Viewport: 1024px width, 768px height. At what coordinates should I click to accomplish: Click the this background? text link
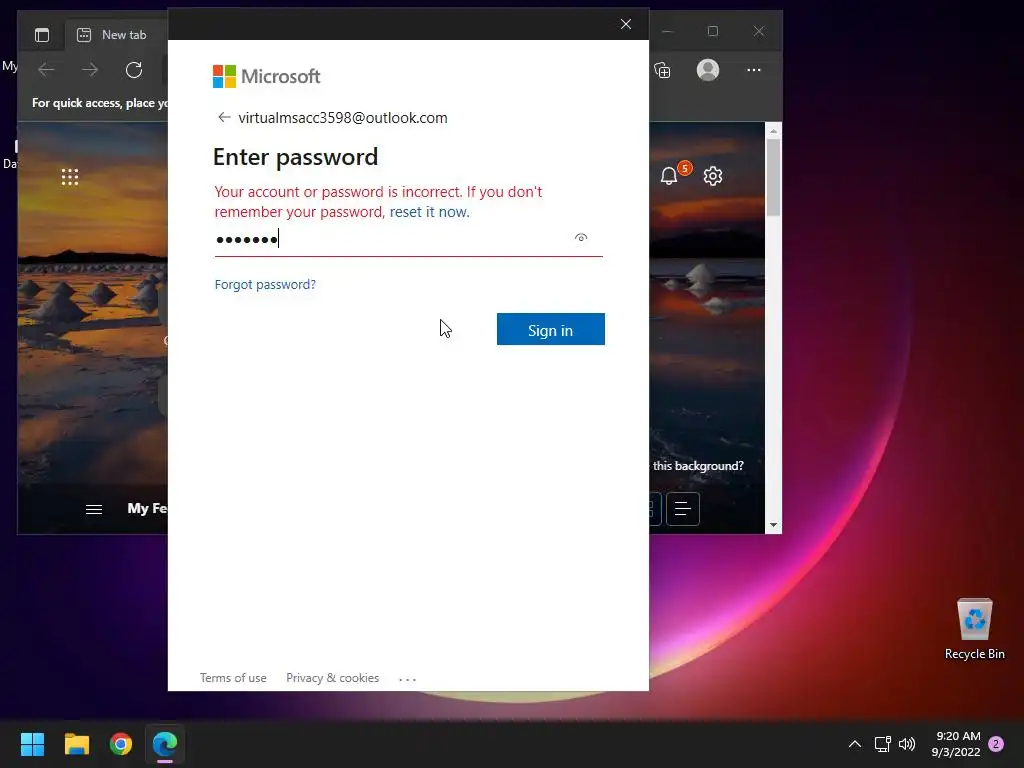point(698,466)
